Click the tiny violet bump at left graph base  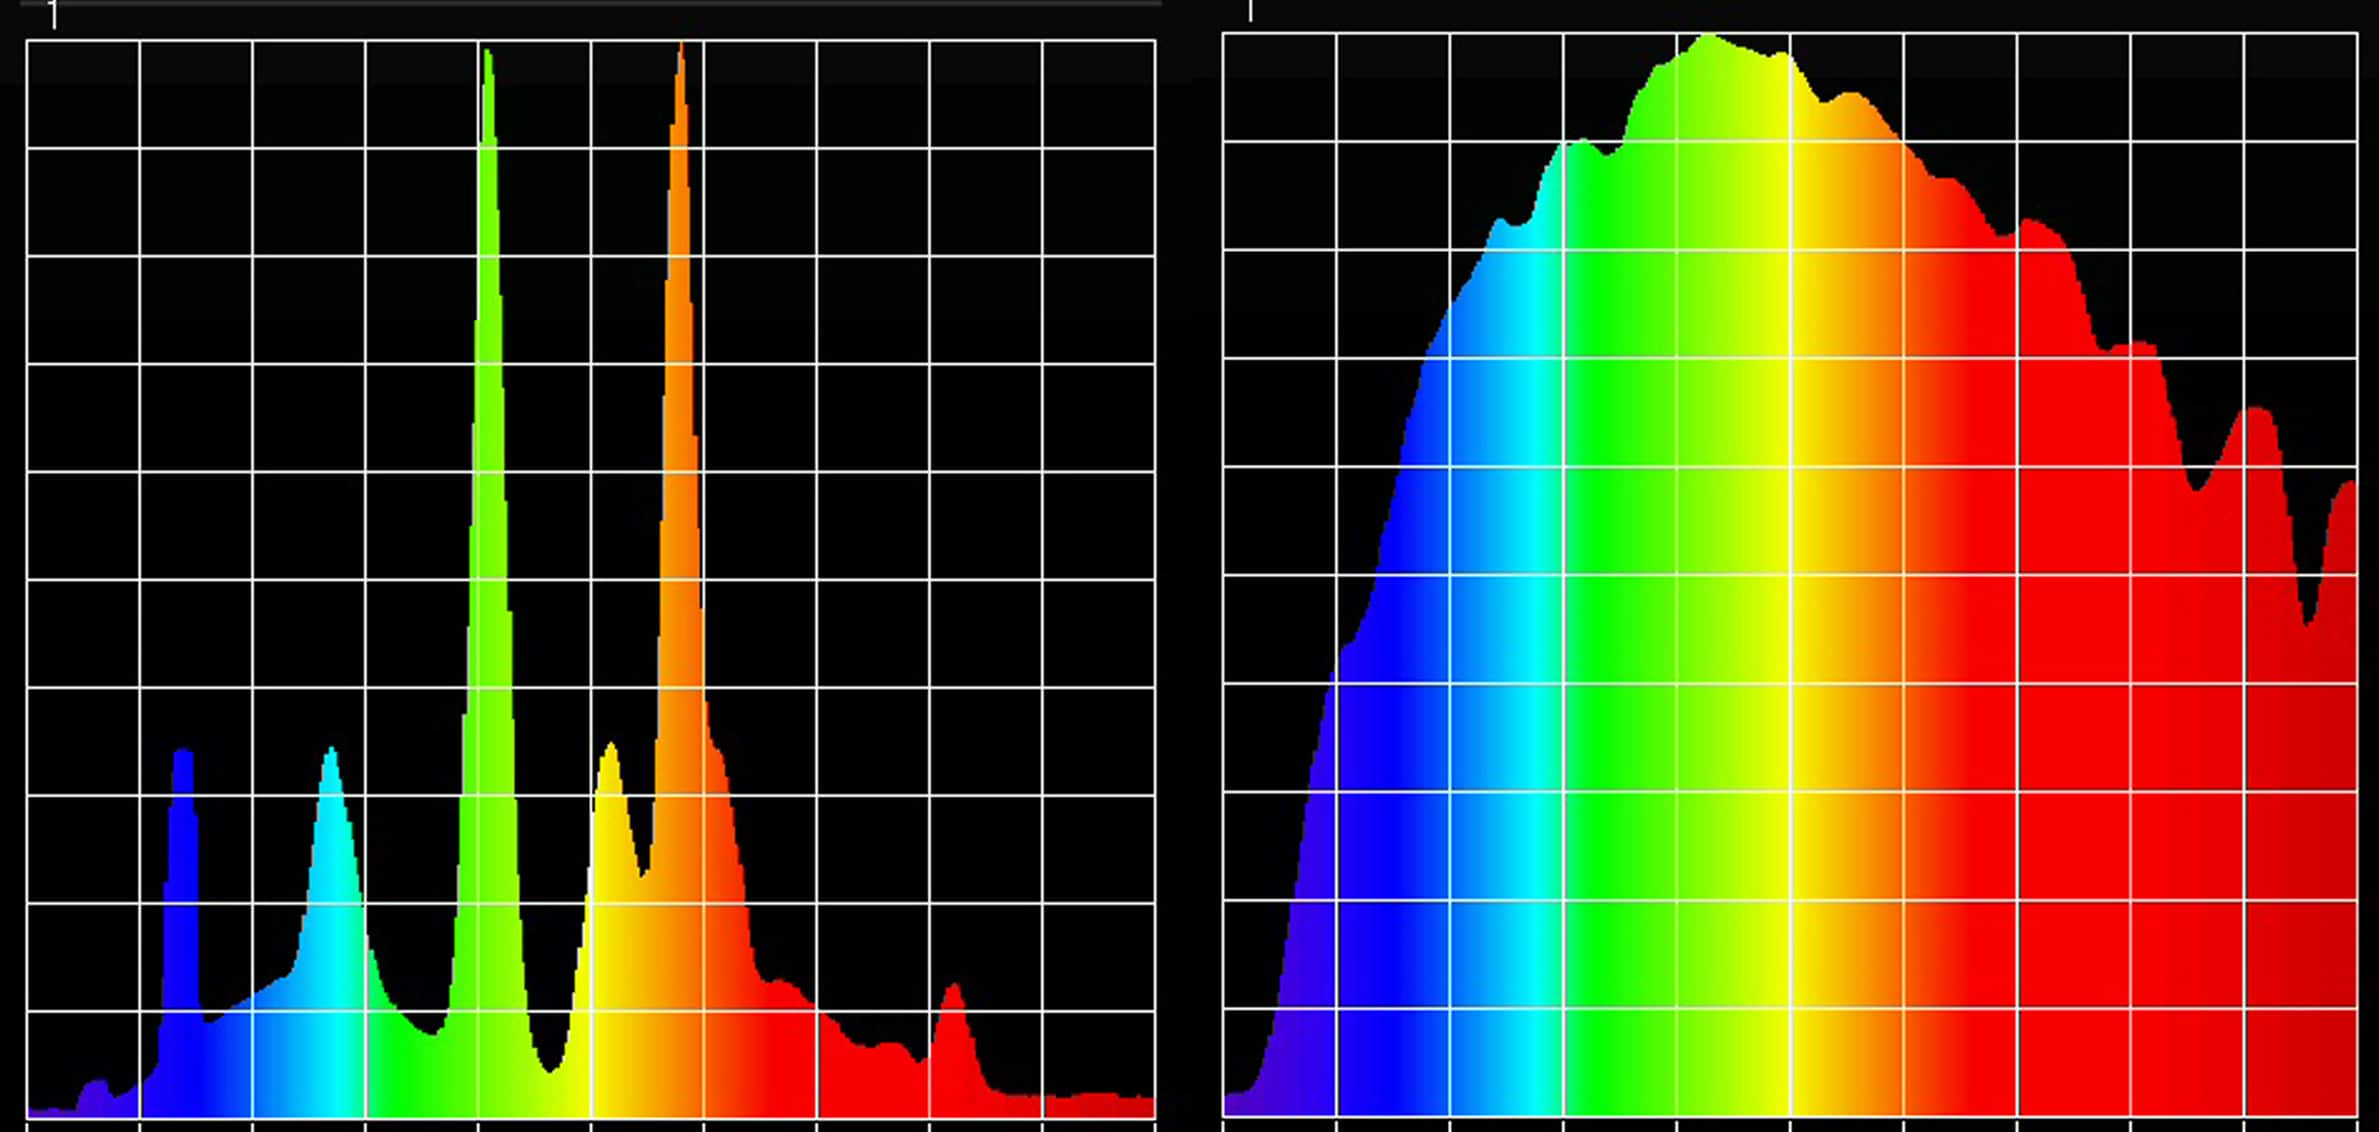[94, 1098]
